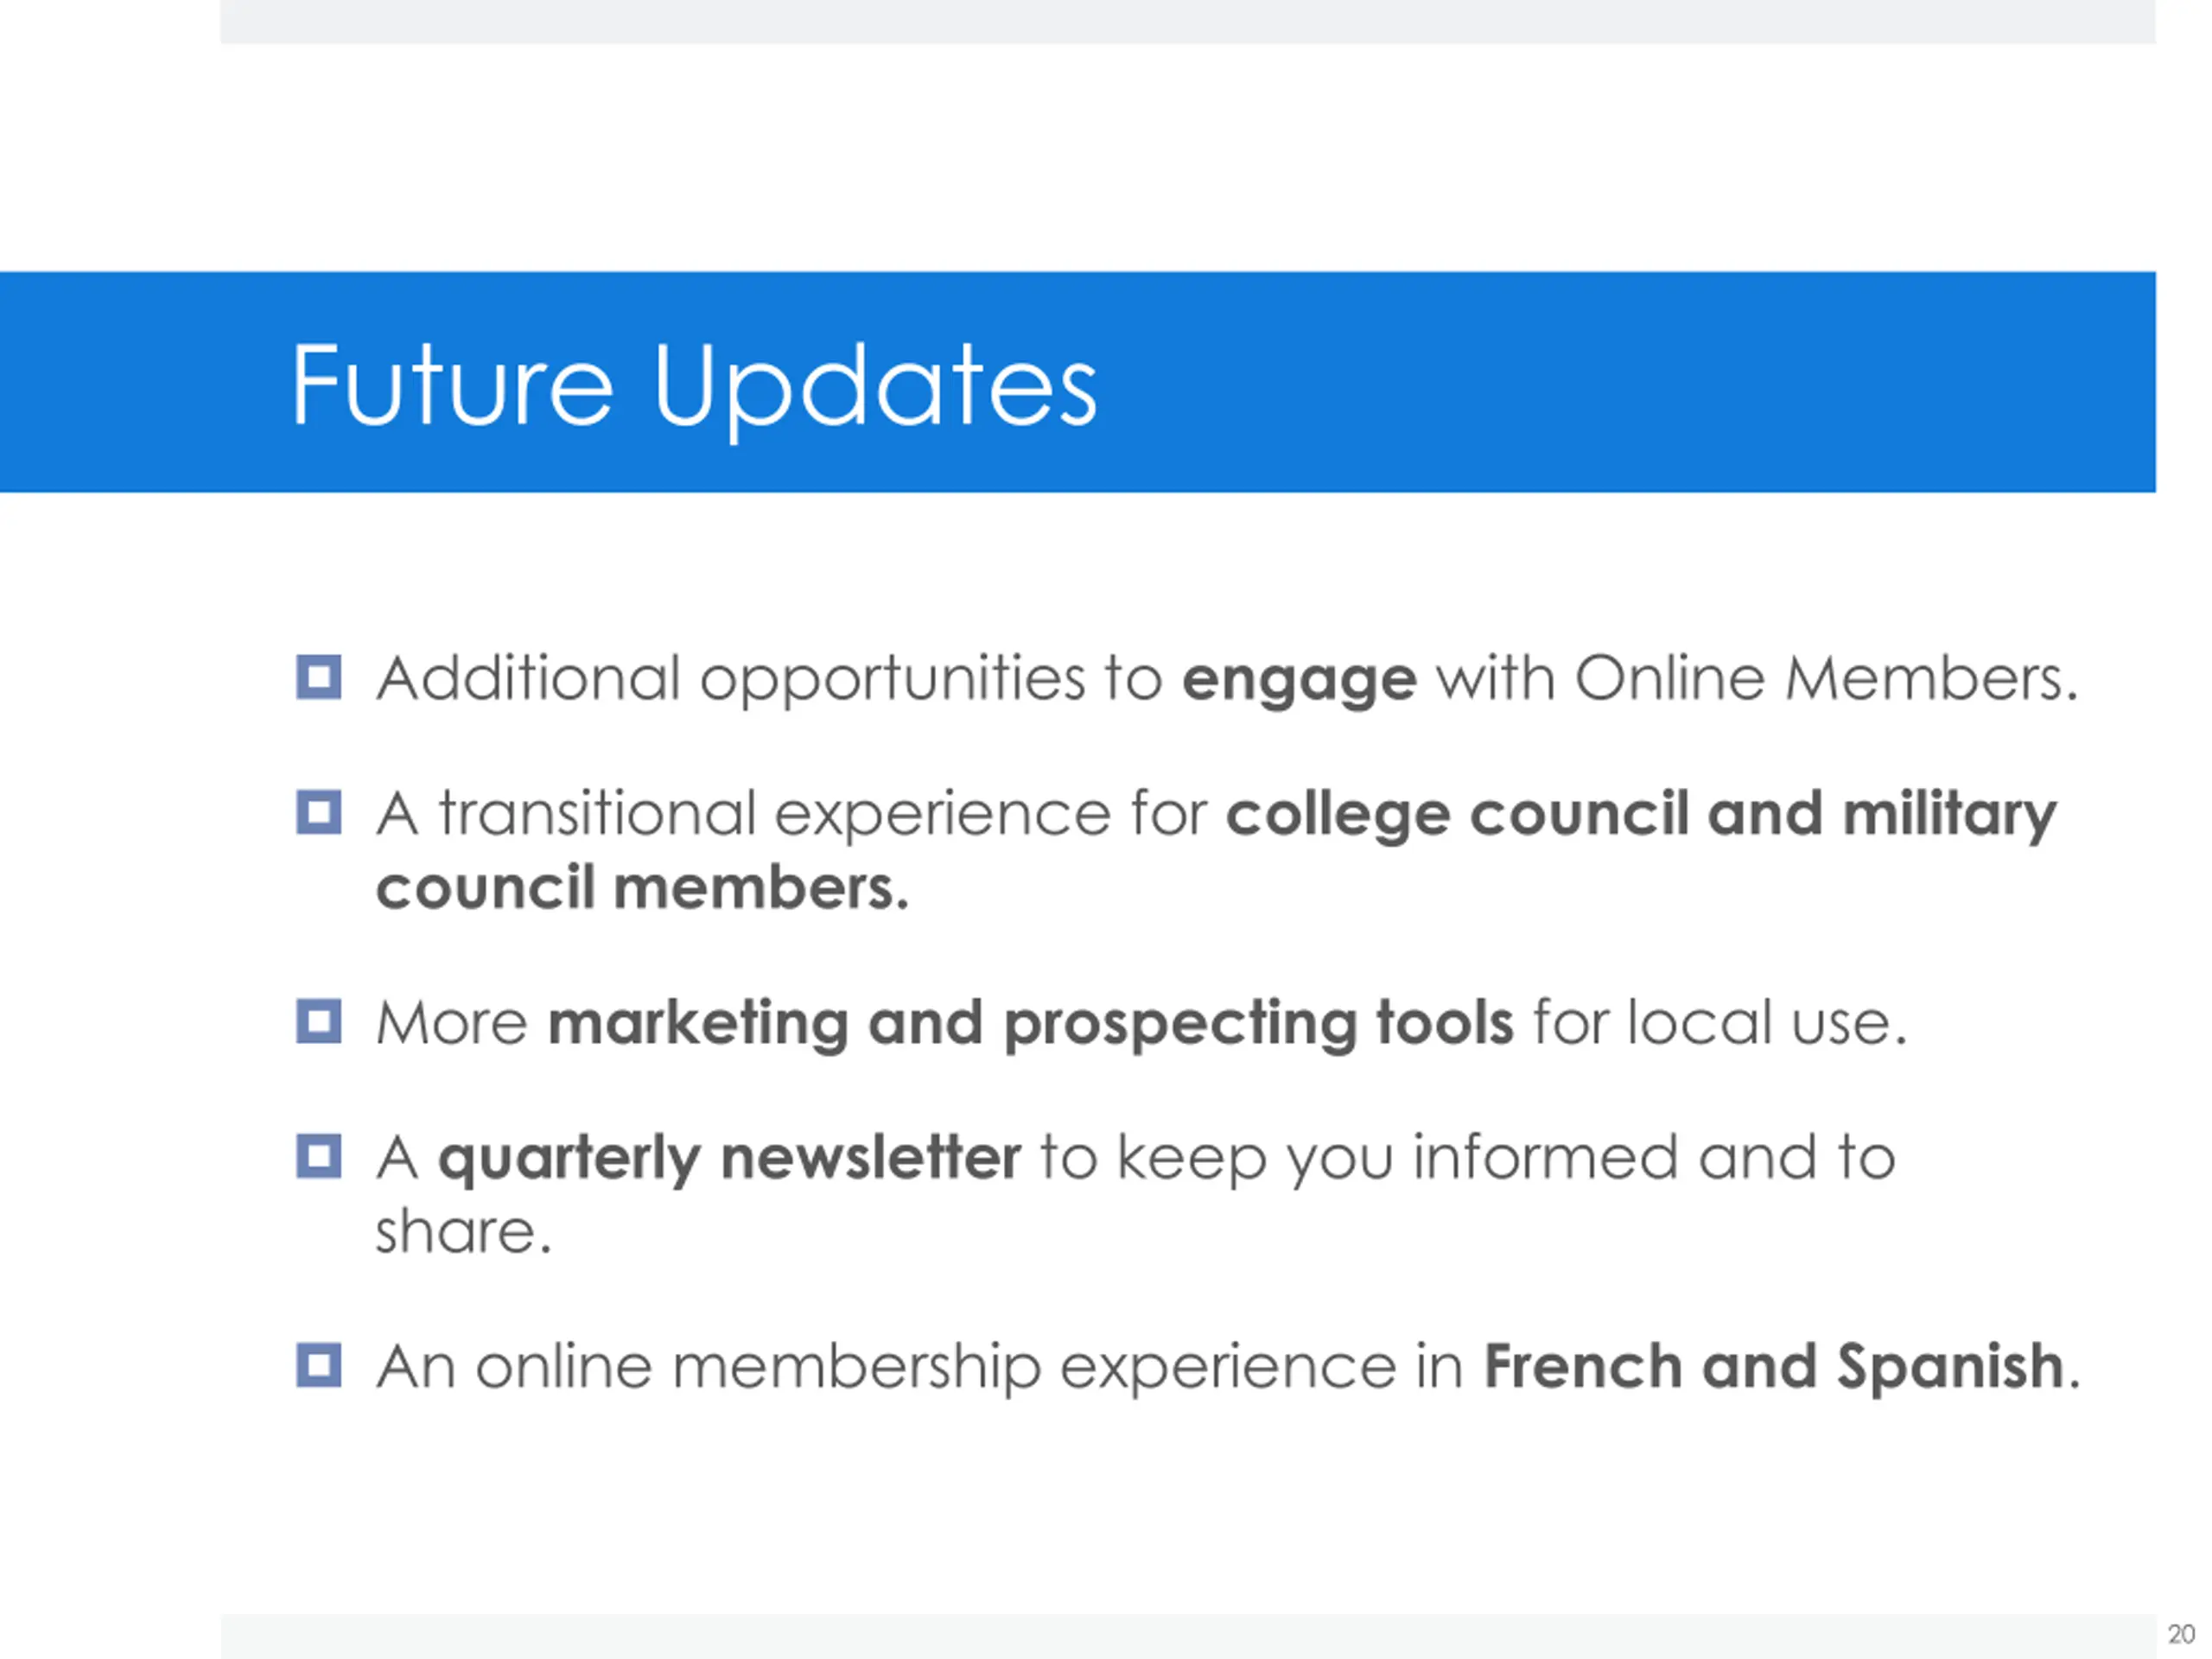The image size is (2212, 1659).
Task: Click the gray footer bar at the bottom
Action: [x=1187, y=1636]
